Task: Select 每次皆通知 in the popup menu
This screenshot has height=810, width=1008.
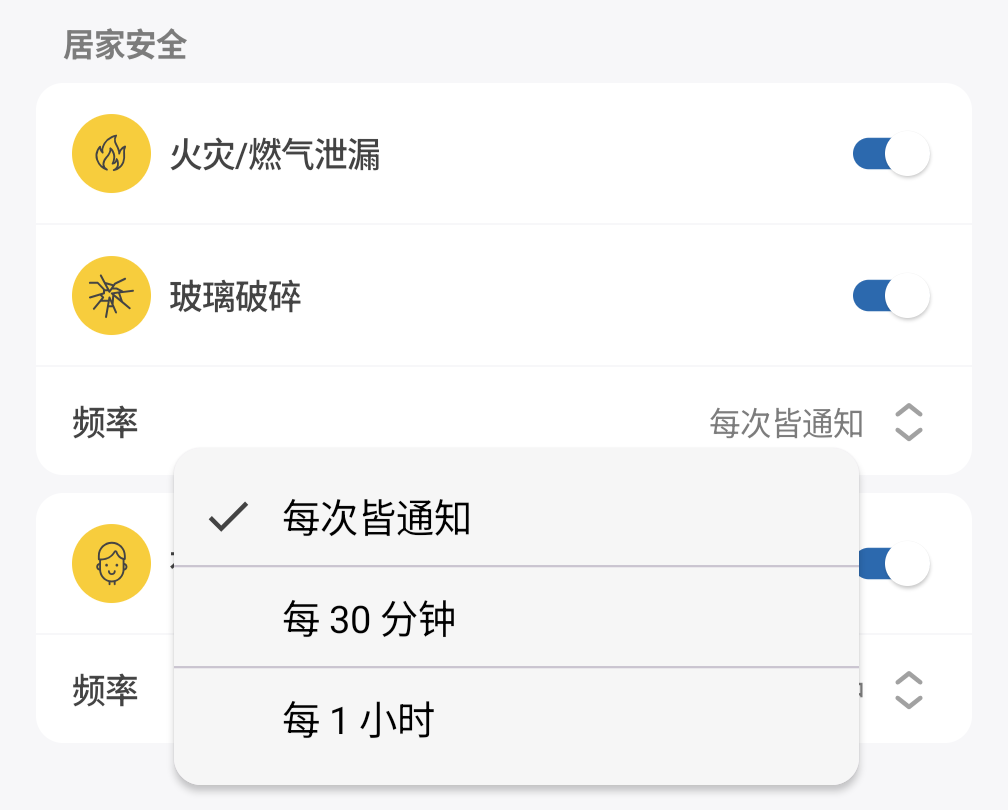Action: click(376, 519)
